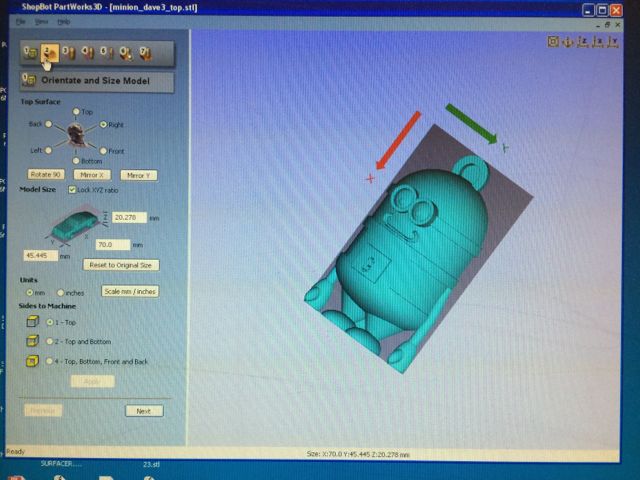Click the cube icon beside the 4-sides option
This screenshot has height=480, width=640.
33,361
